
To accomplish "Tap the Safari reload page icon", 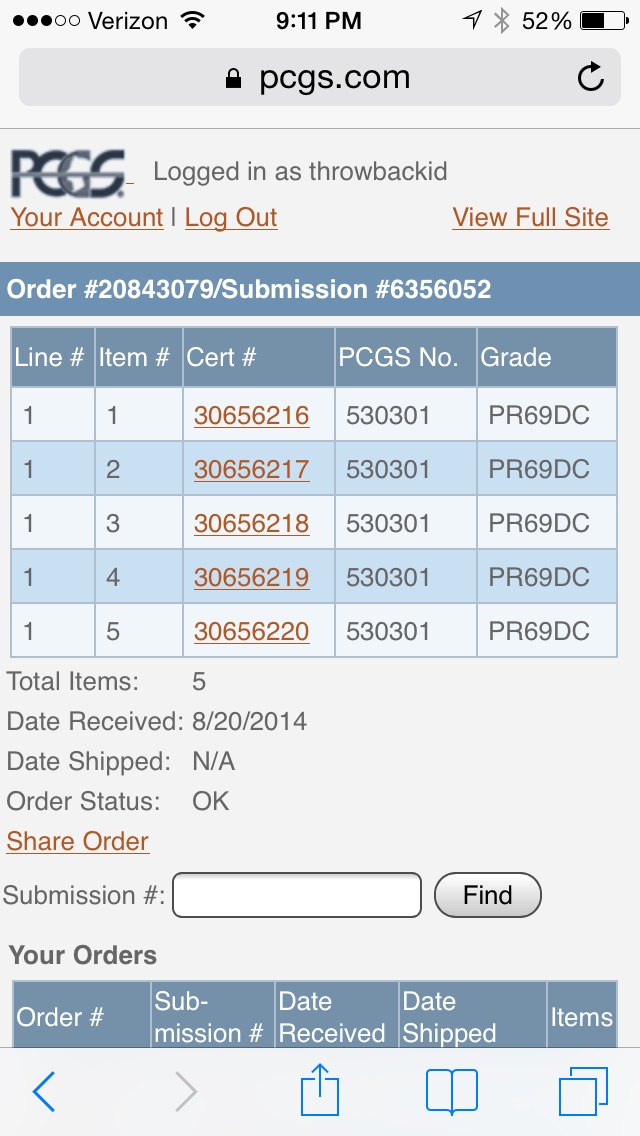I will point(591,77).
